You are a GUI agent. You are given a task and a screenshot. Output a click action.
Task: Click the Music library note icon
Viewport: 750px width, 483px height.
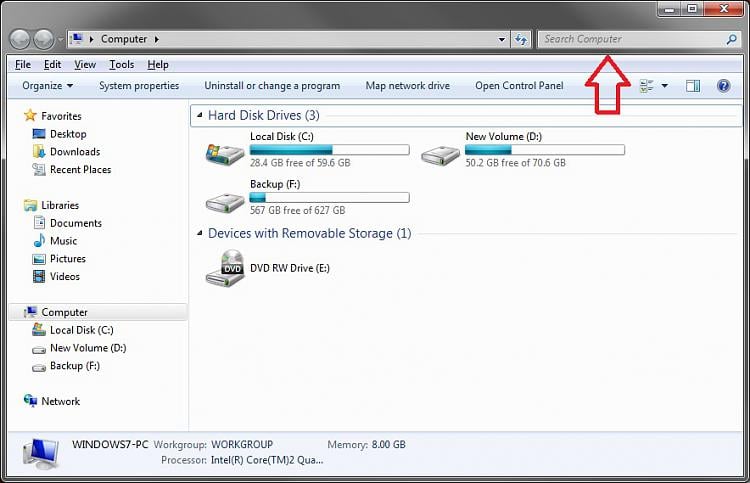[39, 241]
